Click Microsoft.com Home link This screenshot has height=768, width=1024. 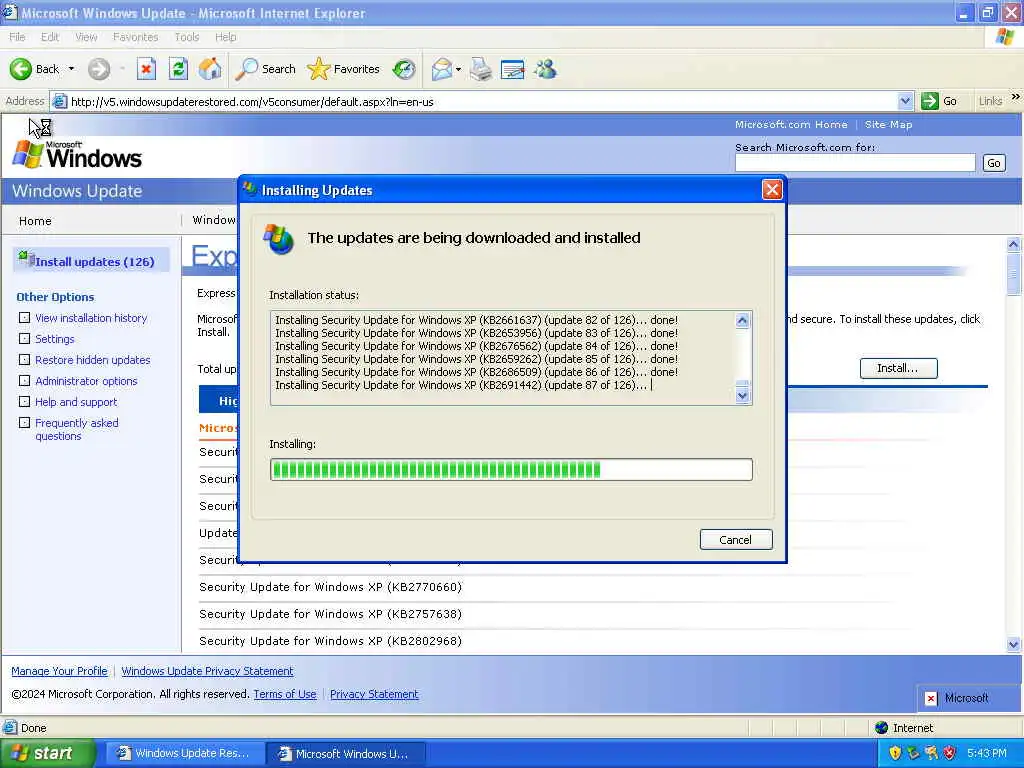point(791,125)
